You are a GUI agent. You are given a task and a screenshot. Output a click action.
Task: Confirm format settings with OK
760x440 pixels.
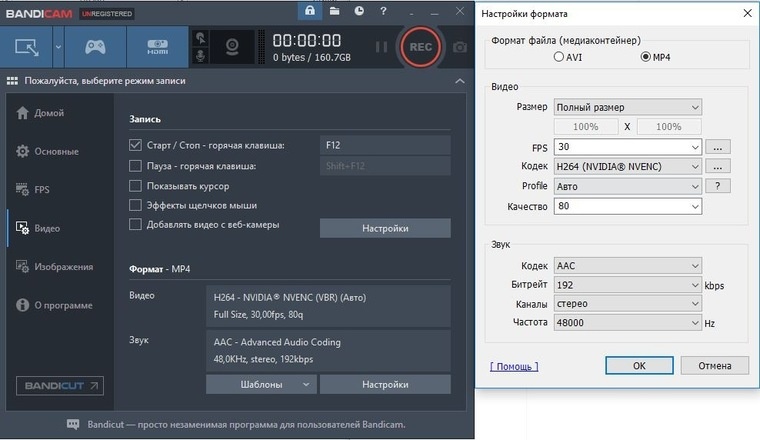pyautogui.click(x=639, y=365)
